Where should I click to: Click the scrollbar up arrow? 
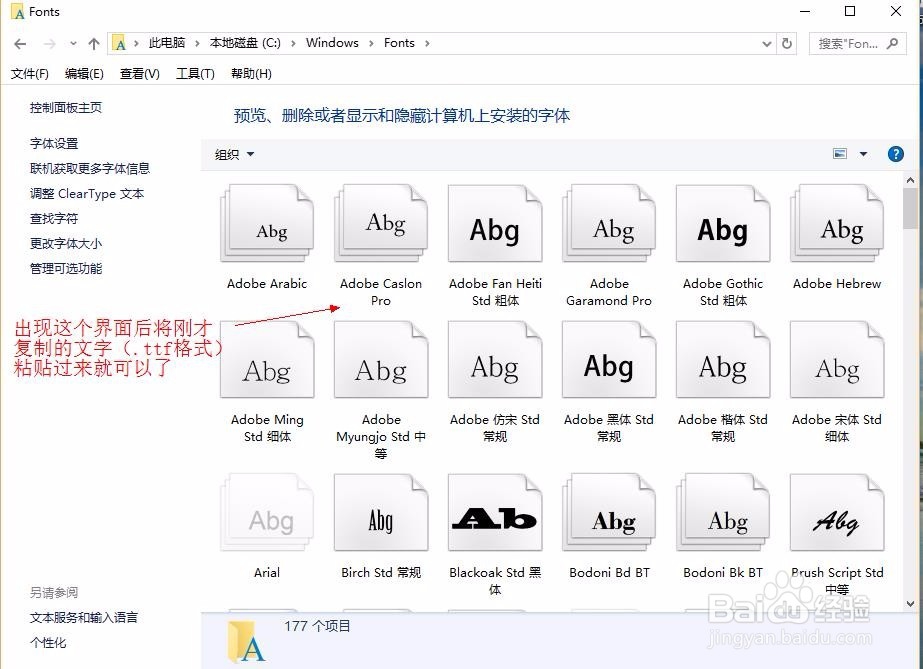pos(911,180)
